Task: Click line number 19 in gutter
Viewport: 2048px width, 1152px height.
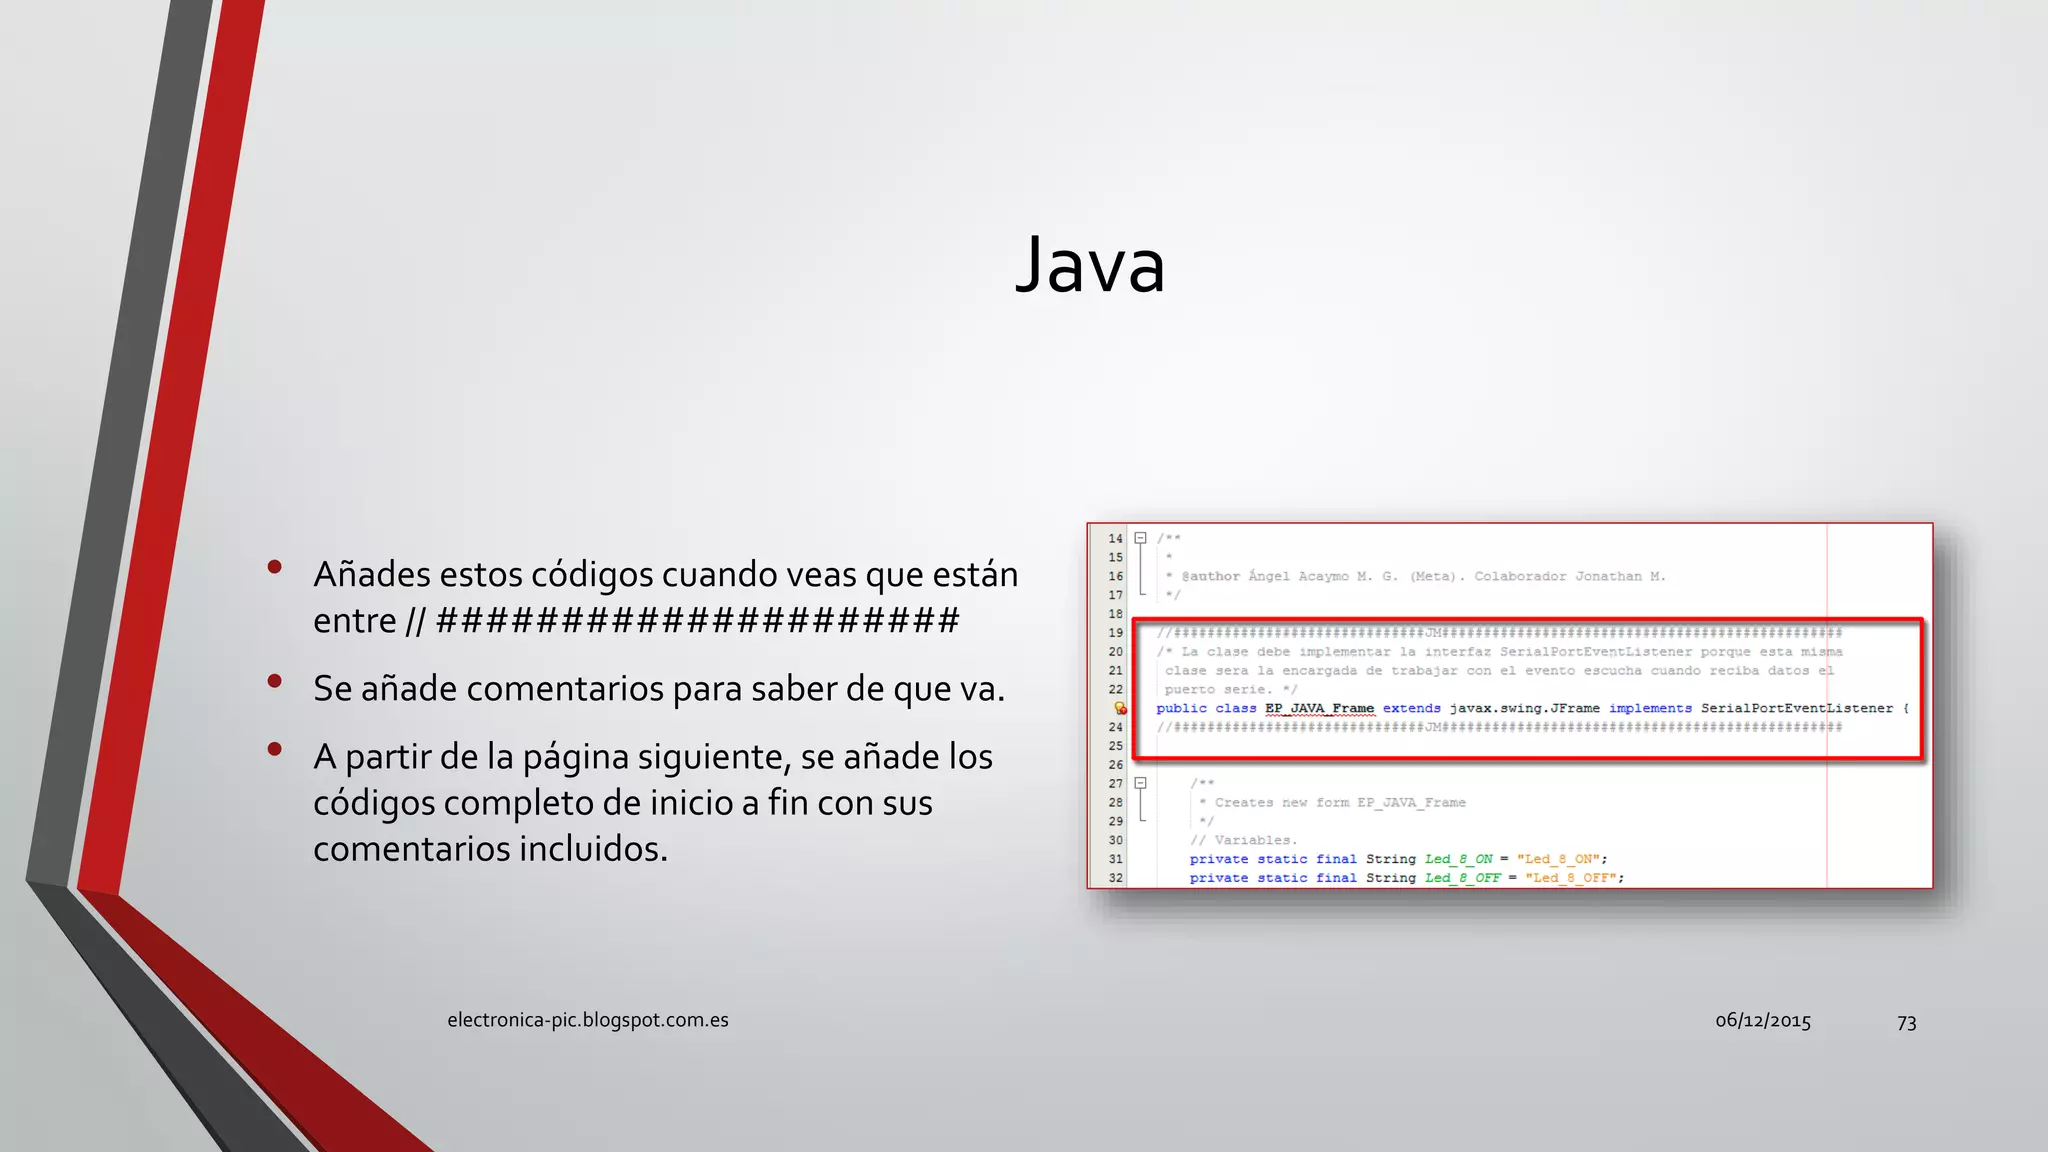Action: pos(1115,633)
